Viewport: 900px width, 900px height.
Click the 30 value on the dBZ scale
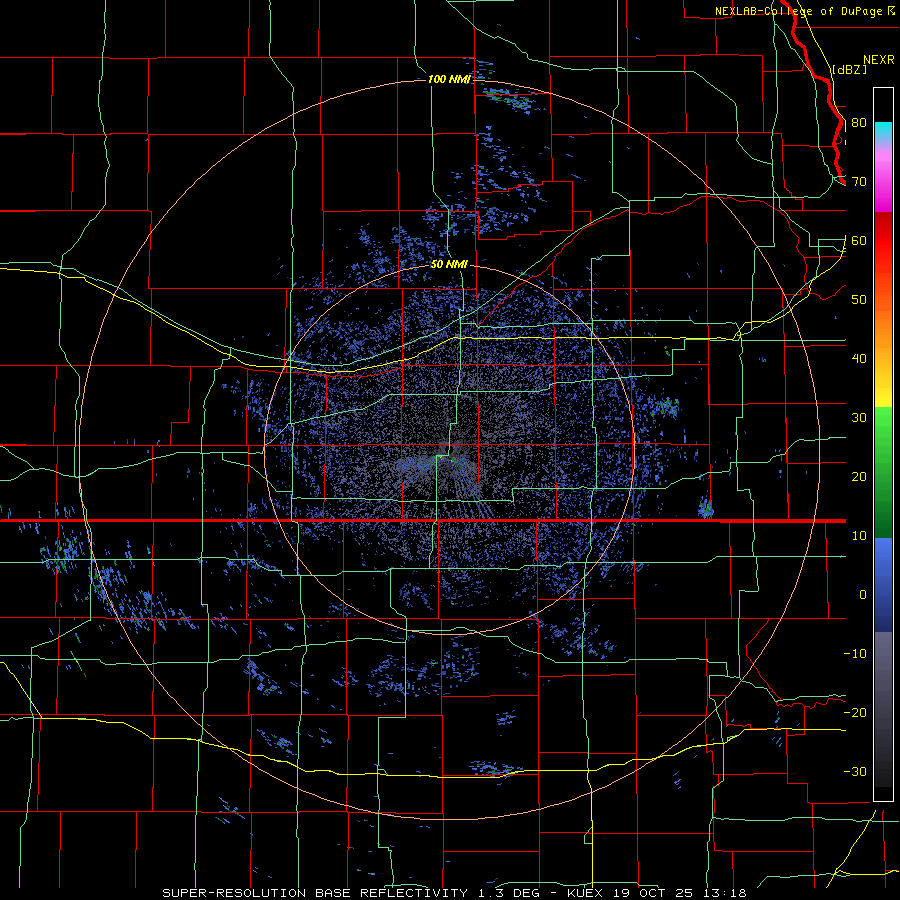[859, 418]
